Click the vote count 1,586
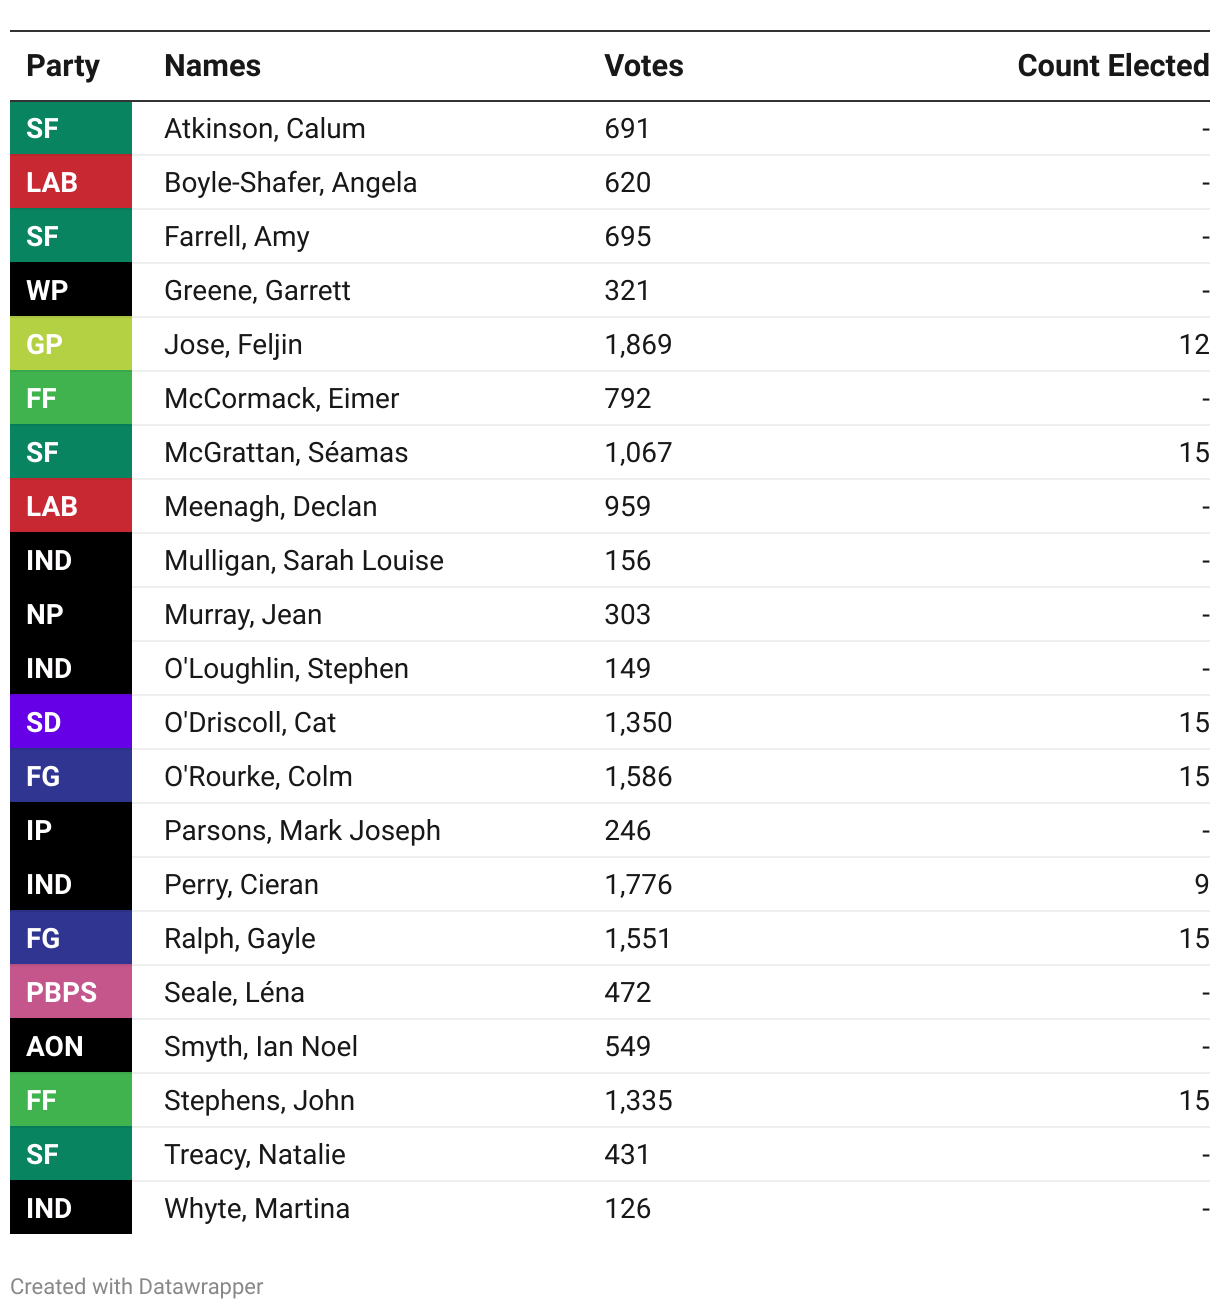 (x=638, y=777)
